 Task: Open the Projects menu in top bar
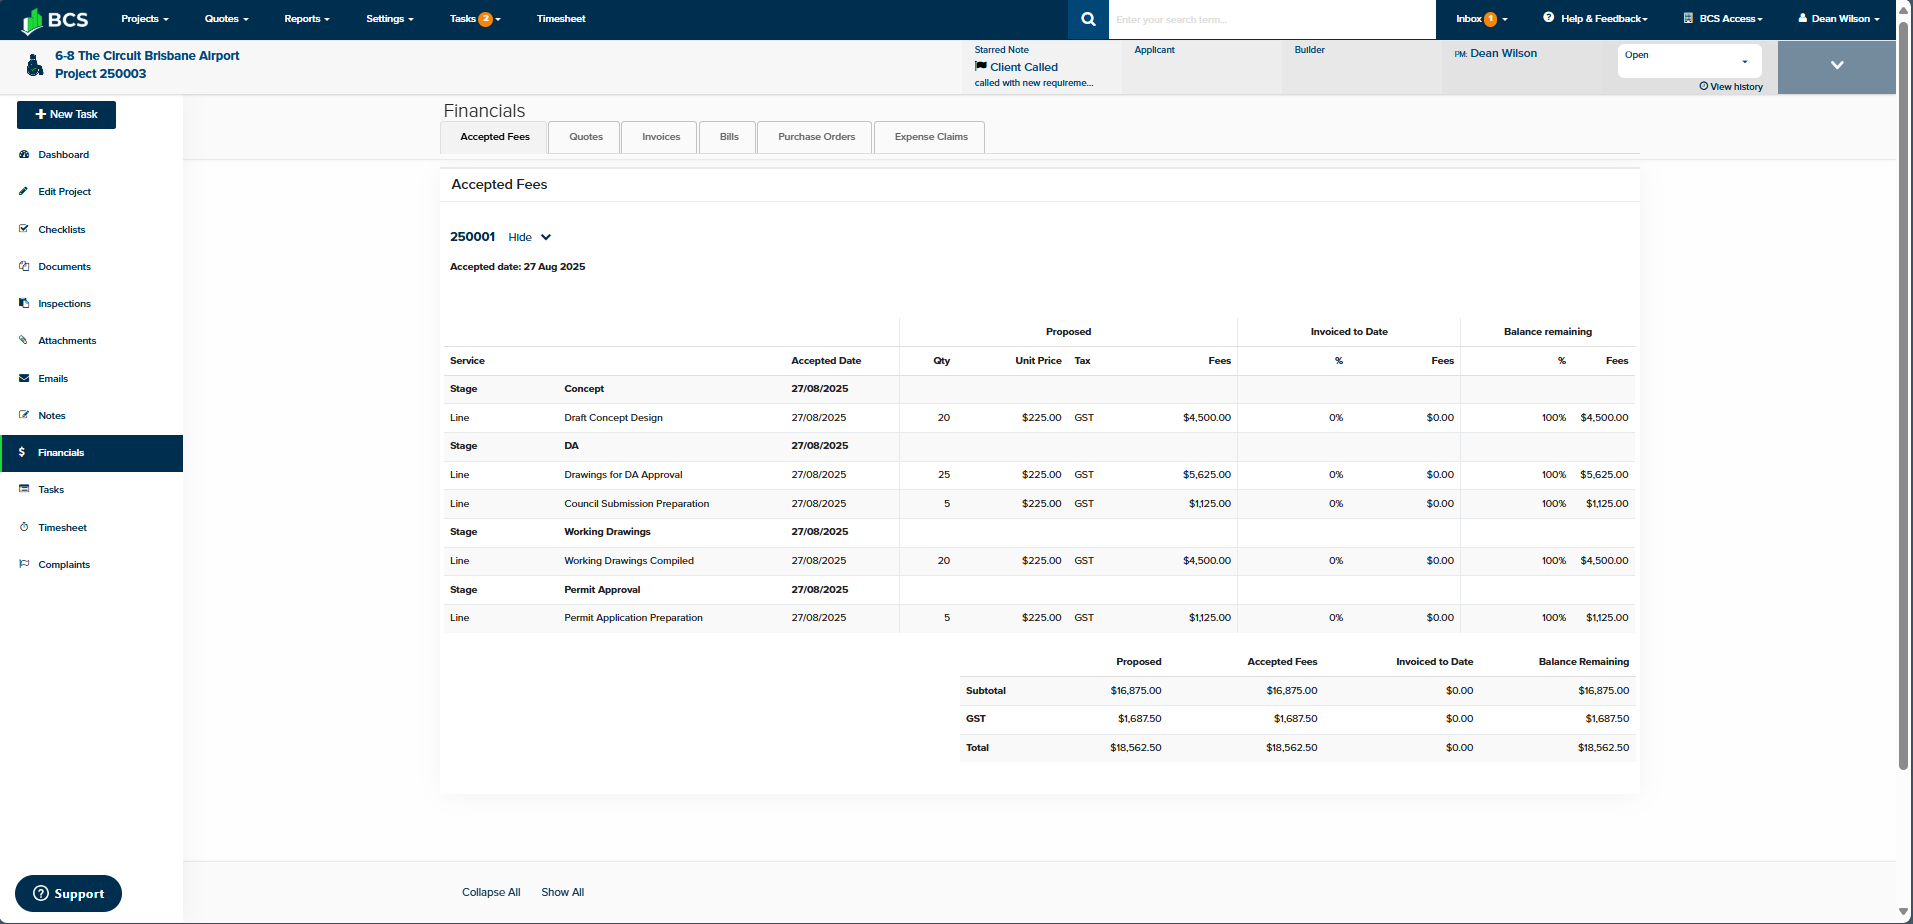click(144, 19)
